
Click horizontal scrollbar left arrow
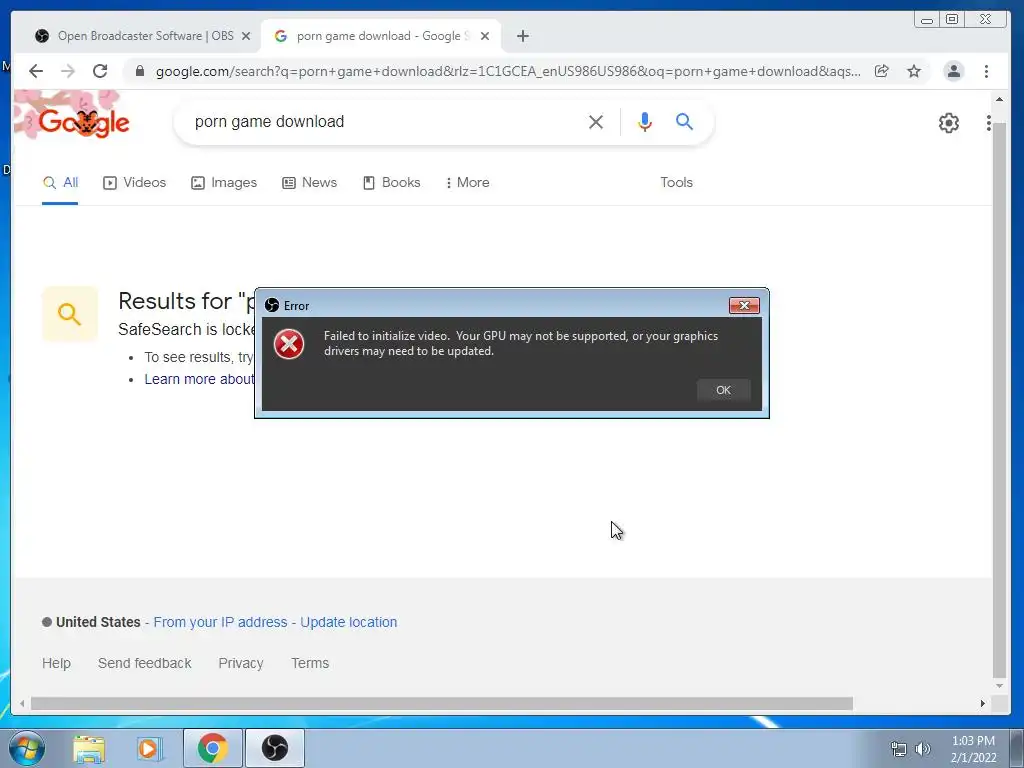click(22, 703)
